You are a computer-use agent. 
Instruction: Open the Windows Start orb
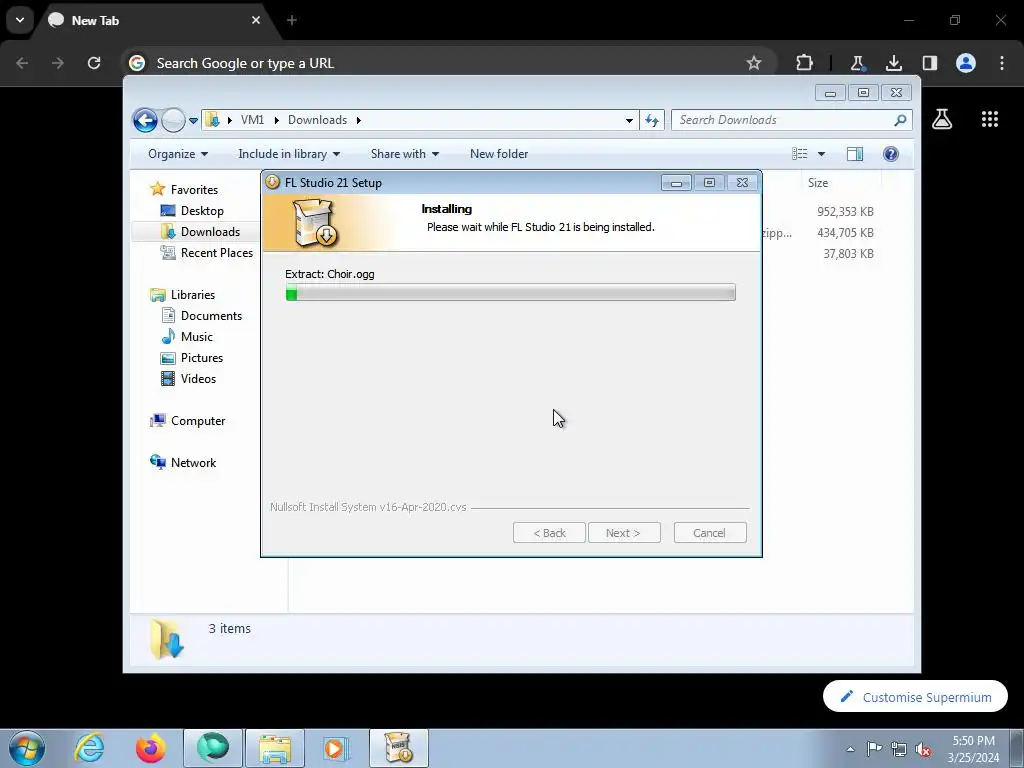[x=27, y=748]
